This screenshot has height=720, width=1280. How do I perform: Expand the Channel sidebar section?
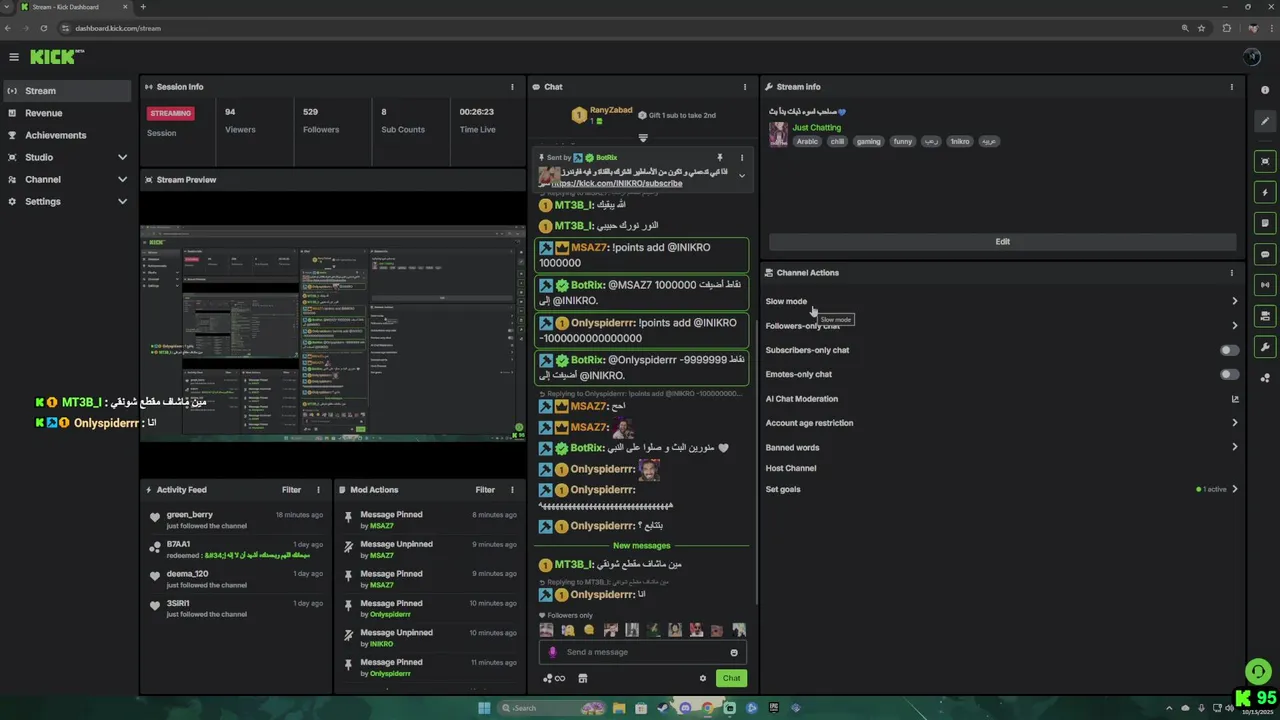click(x=66, y=179)
